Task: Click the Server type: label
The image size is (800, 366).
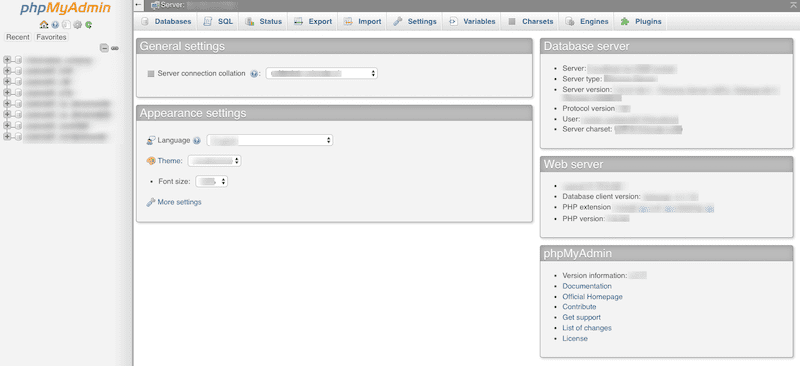Action: pos(582,79)
